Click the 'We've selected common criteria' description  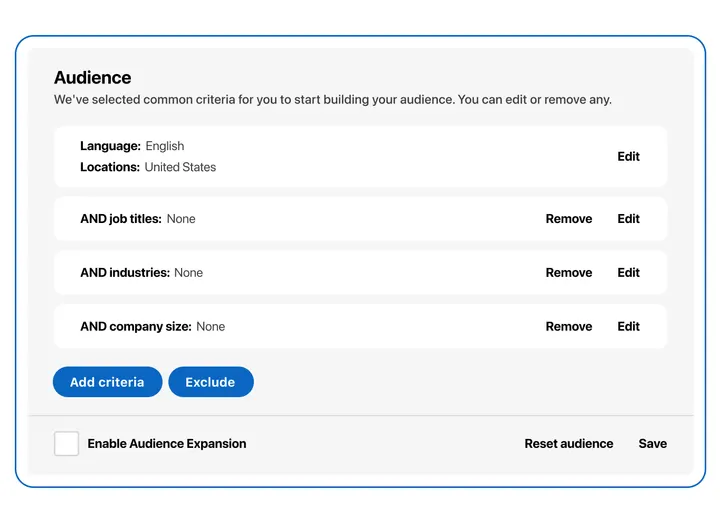tap(332, 100)
